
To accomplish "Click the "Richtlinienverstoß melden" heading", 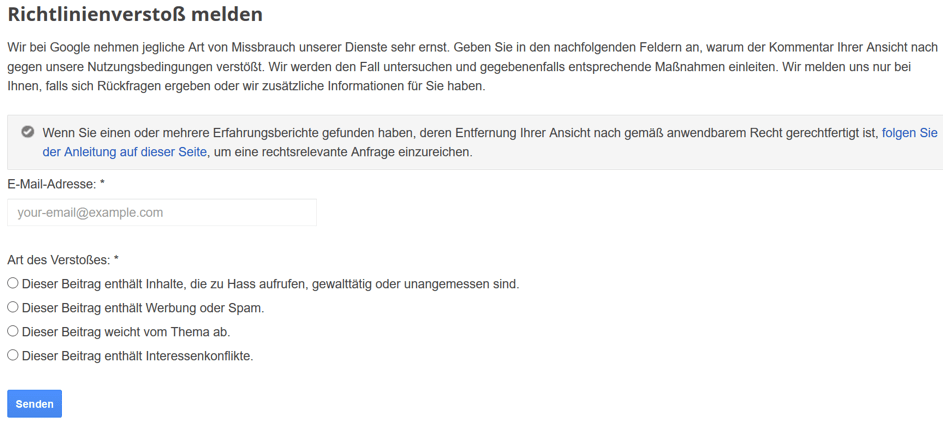I will coord(135,14).
